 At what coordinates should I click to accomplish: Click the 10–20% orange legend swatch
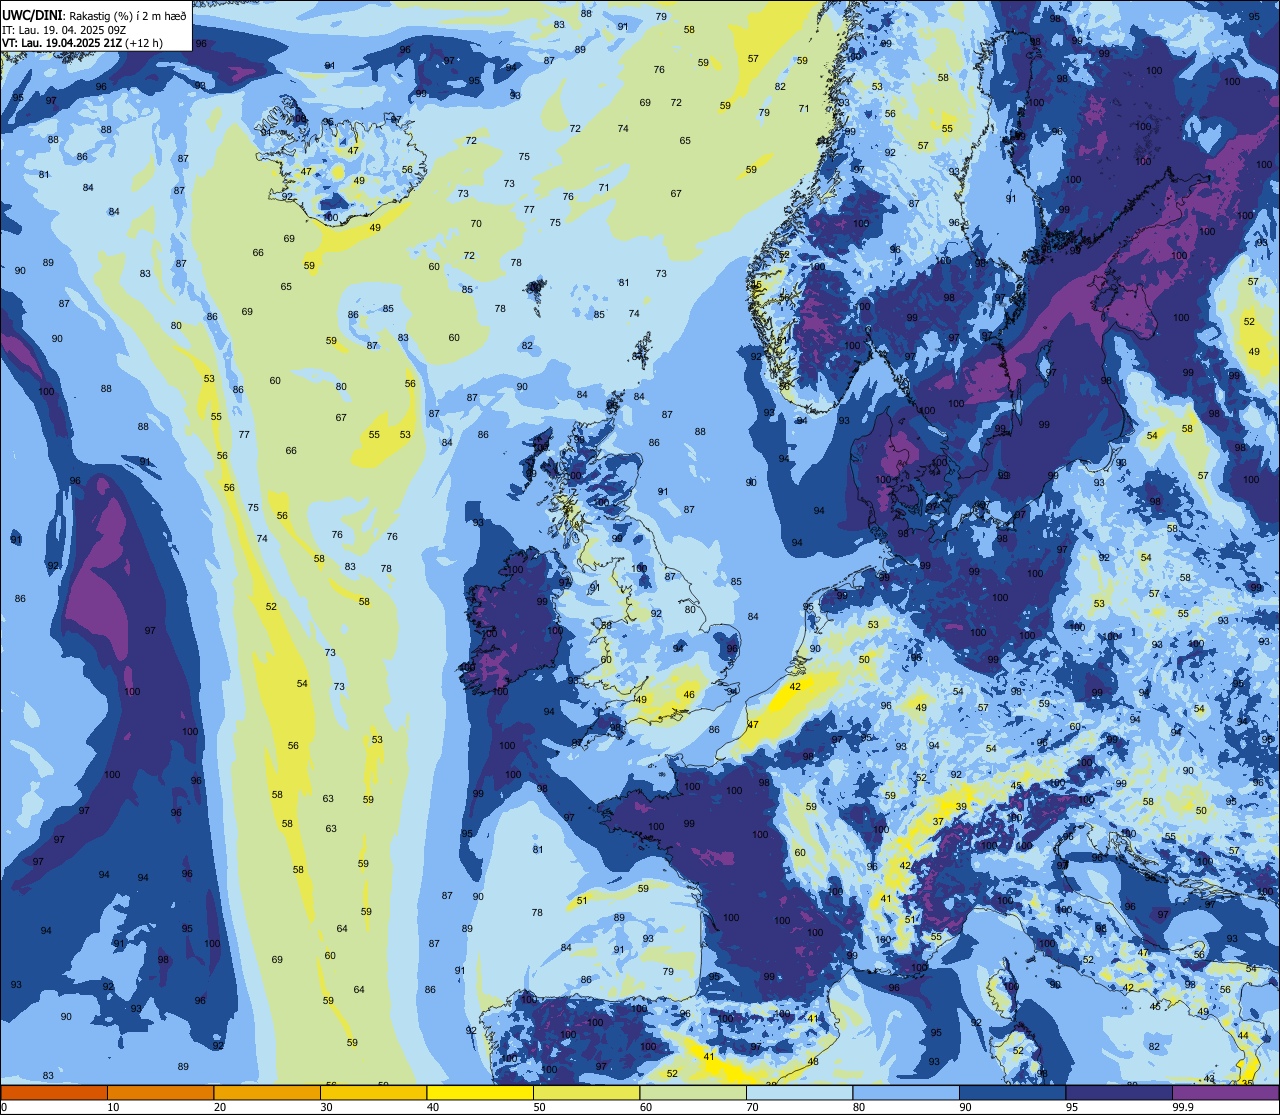(x=160, y=1093)
